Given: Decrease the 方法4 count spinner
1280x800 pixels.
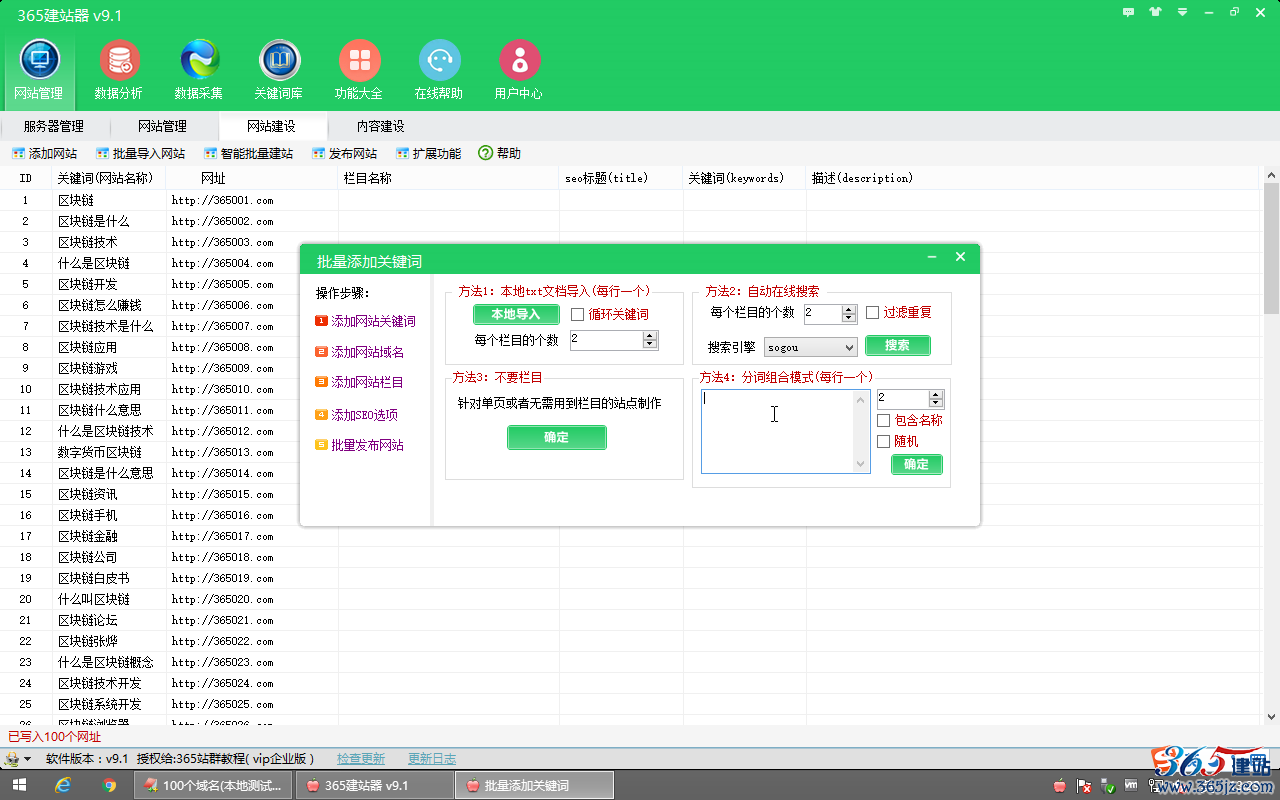Looking at the screenshot, I should (x=936, y=403).
